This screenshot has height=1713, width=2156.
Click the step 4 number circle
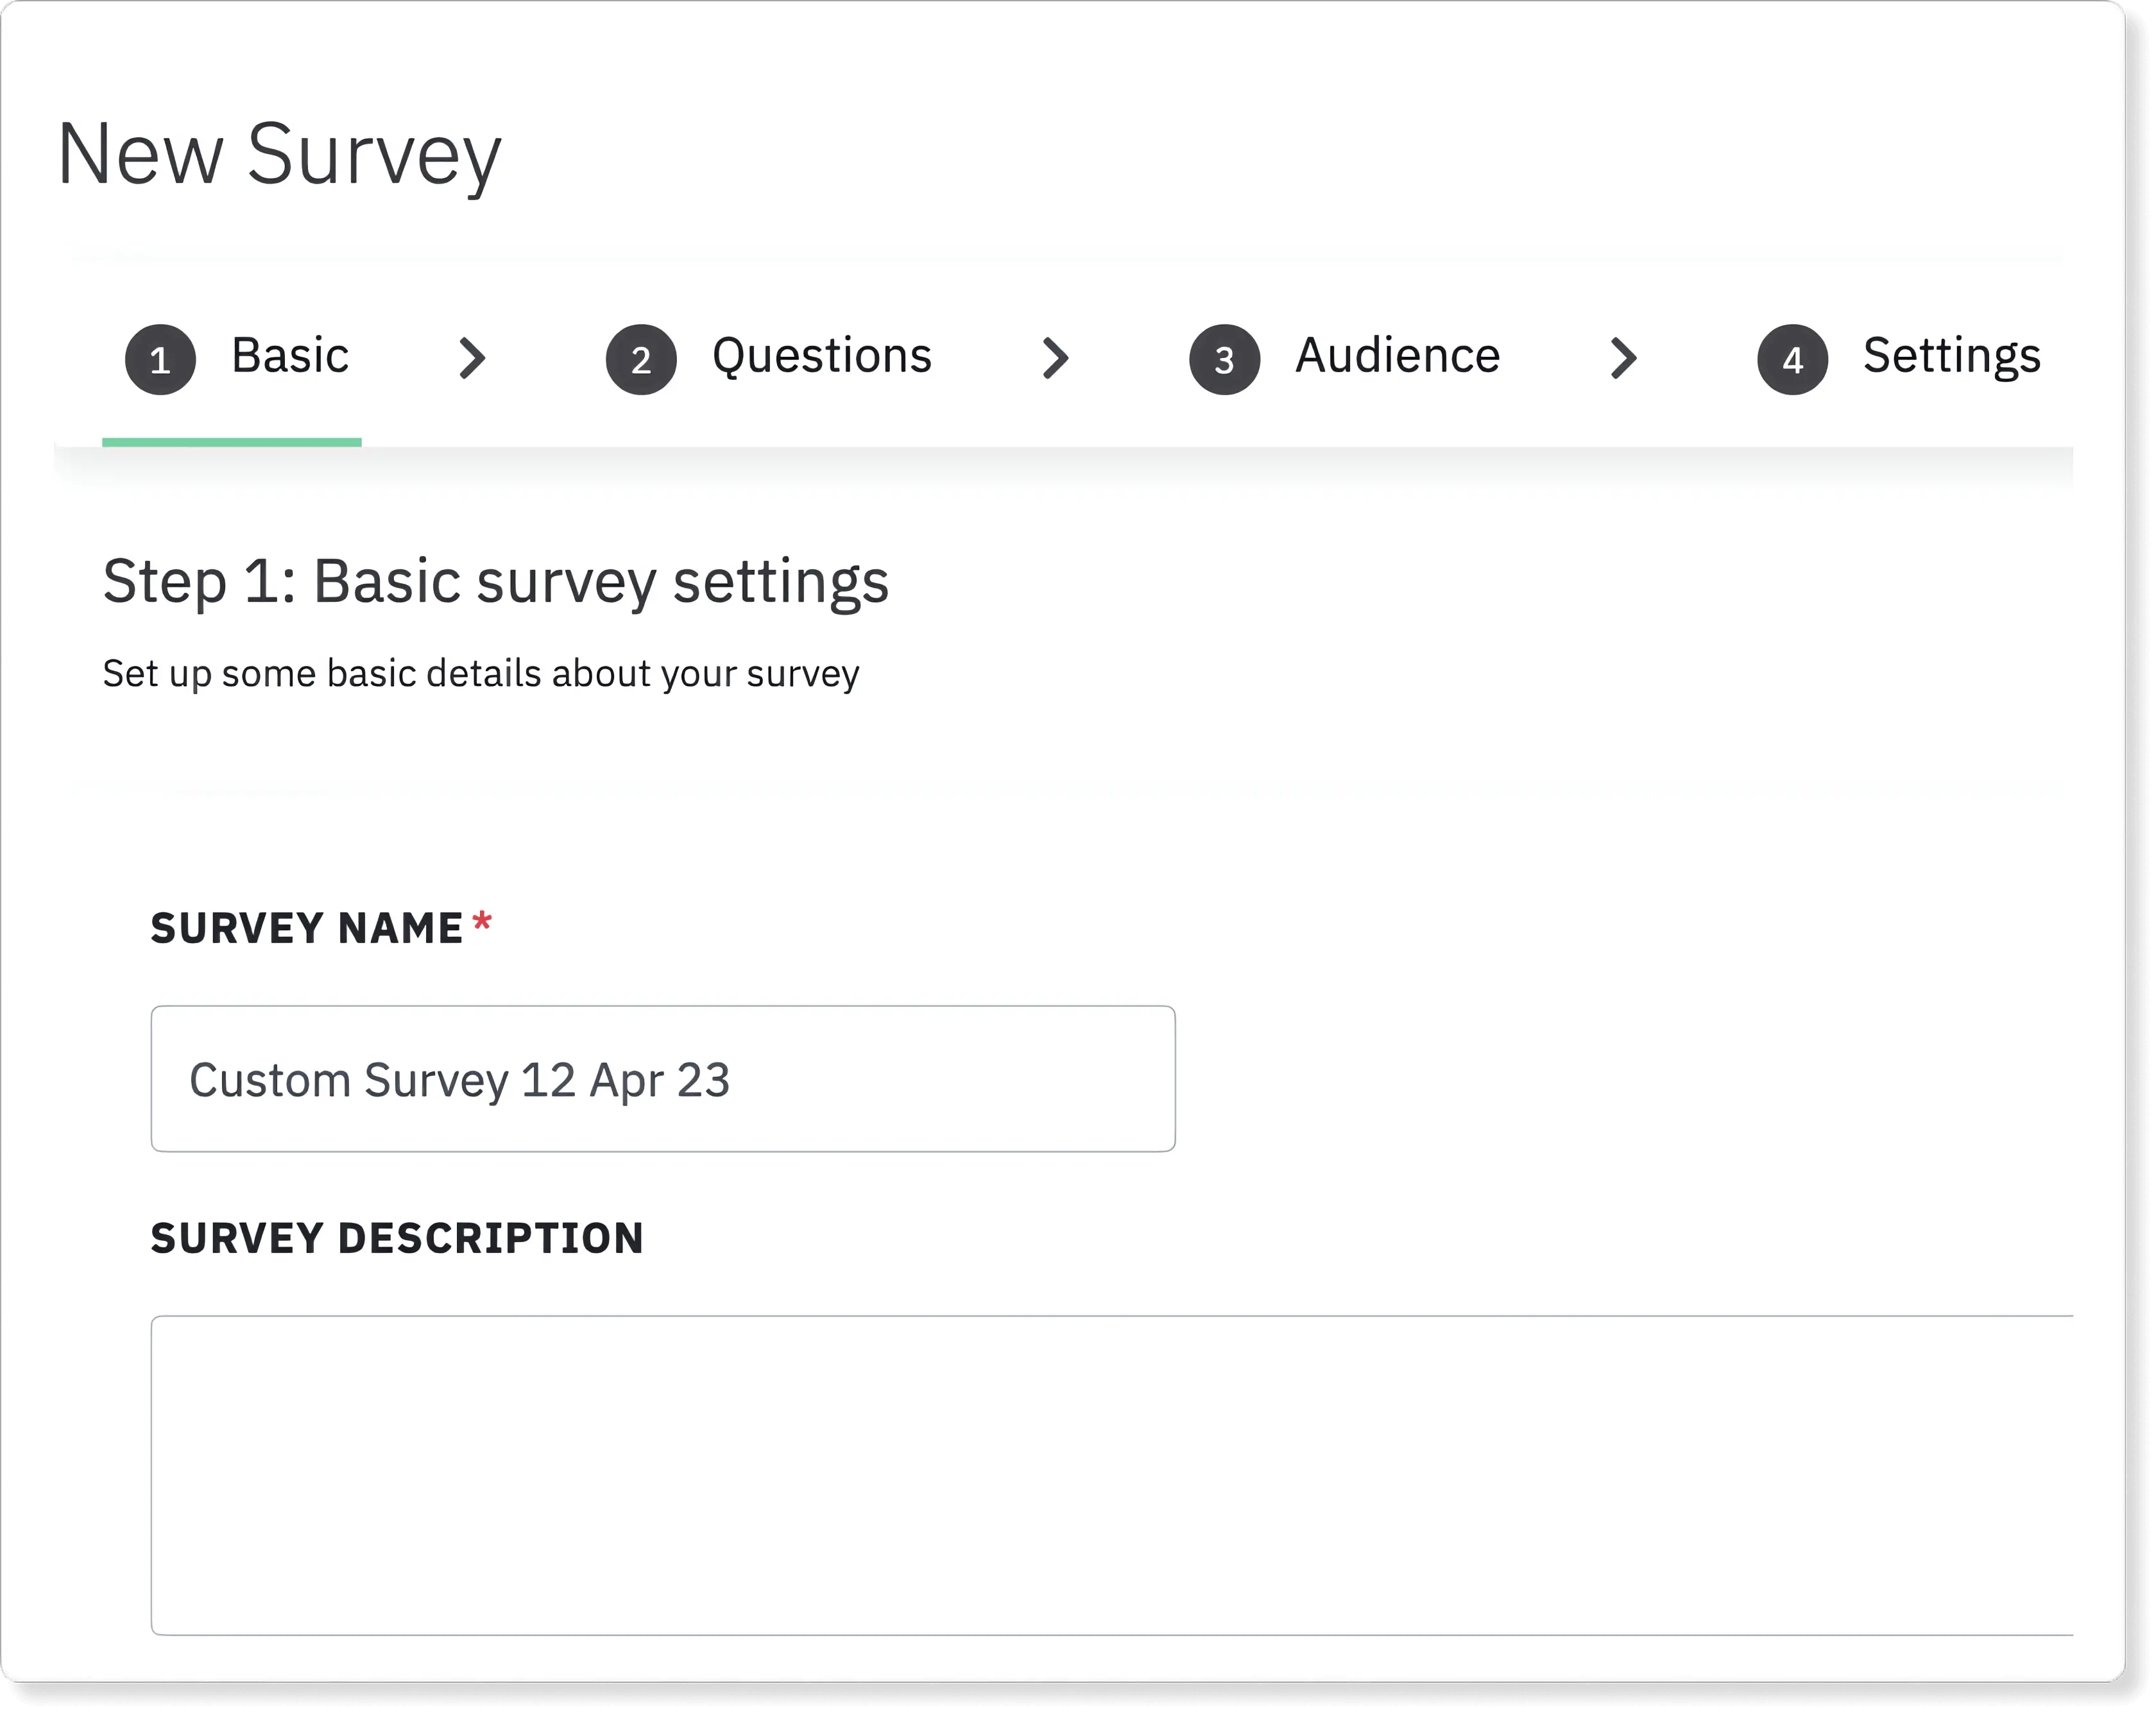[1792, 359]
